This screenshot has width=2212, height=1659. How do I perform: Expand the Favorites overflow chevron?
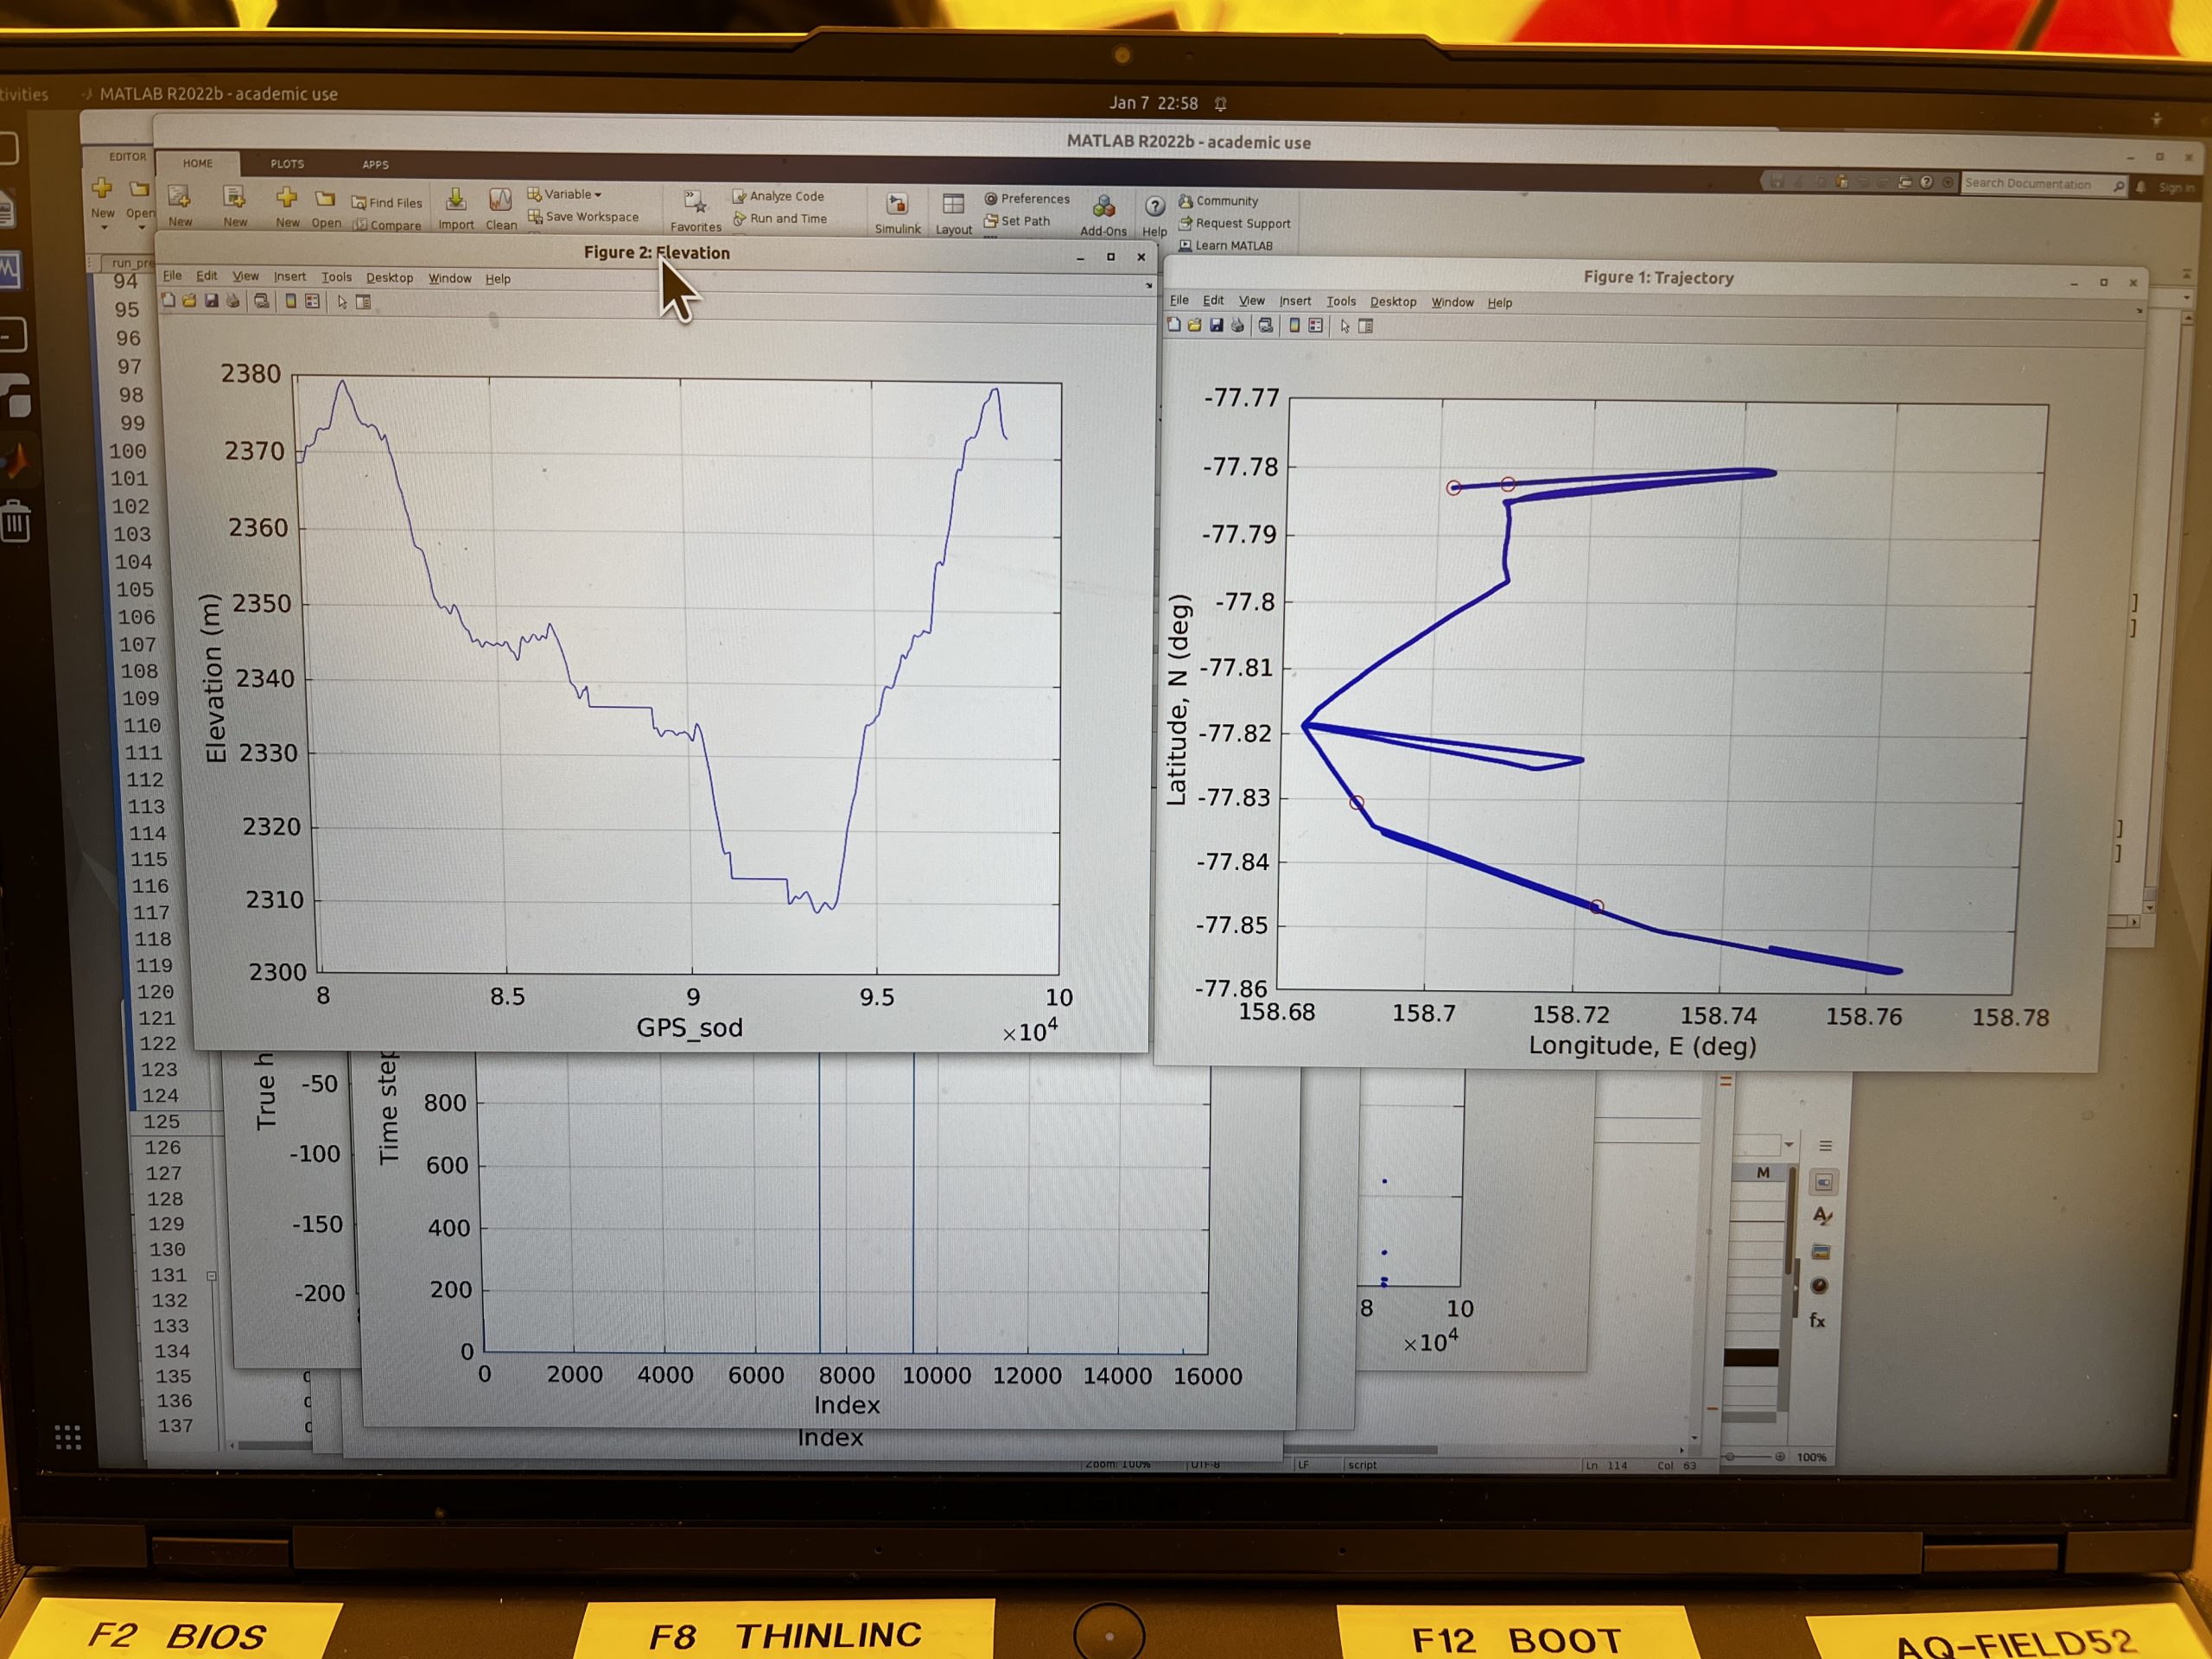(690, 194)
